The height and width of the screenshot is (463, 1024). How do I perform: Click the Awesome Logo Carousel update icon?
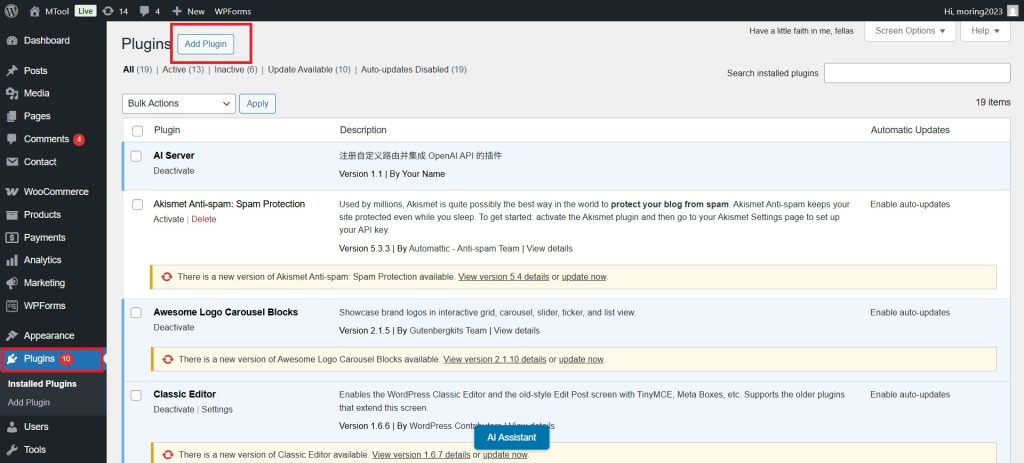pyautogui.click(x=168, y=359)
